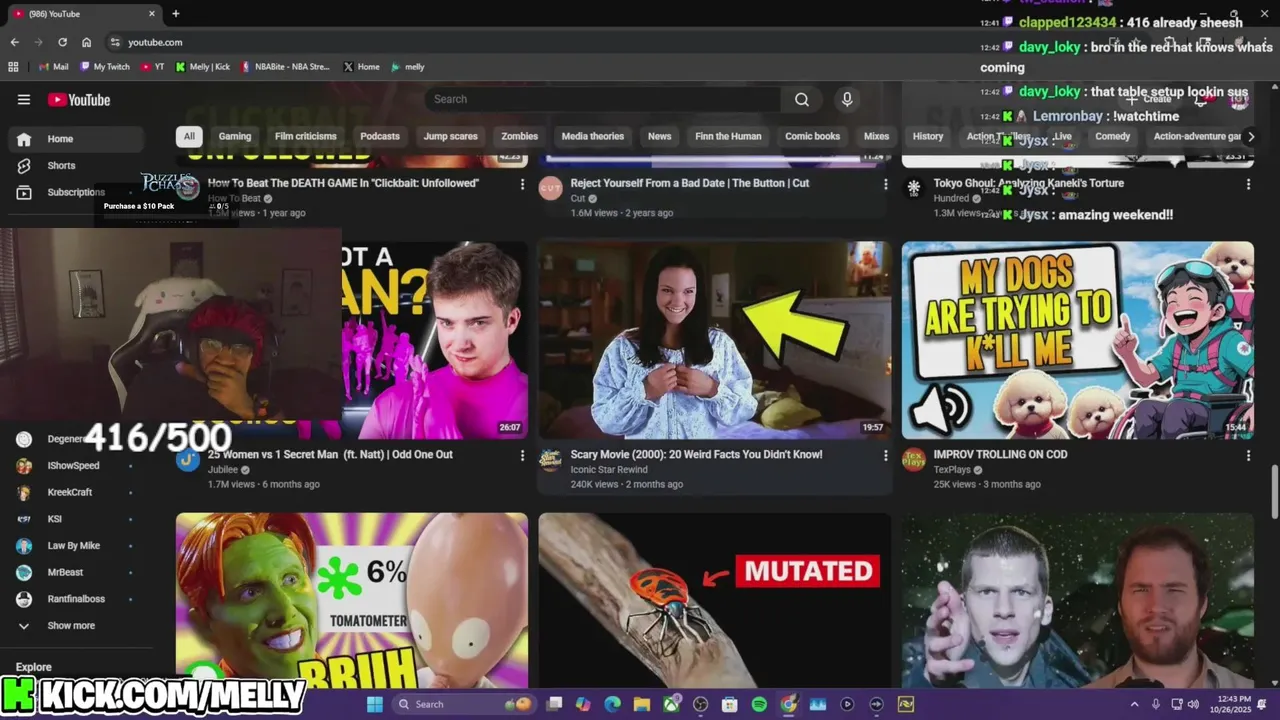Open the Jubilee channel avatar
The width and height of the screenshot is (1280, 720).
tap(188, 460)
